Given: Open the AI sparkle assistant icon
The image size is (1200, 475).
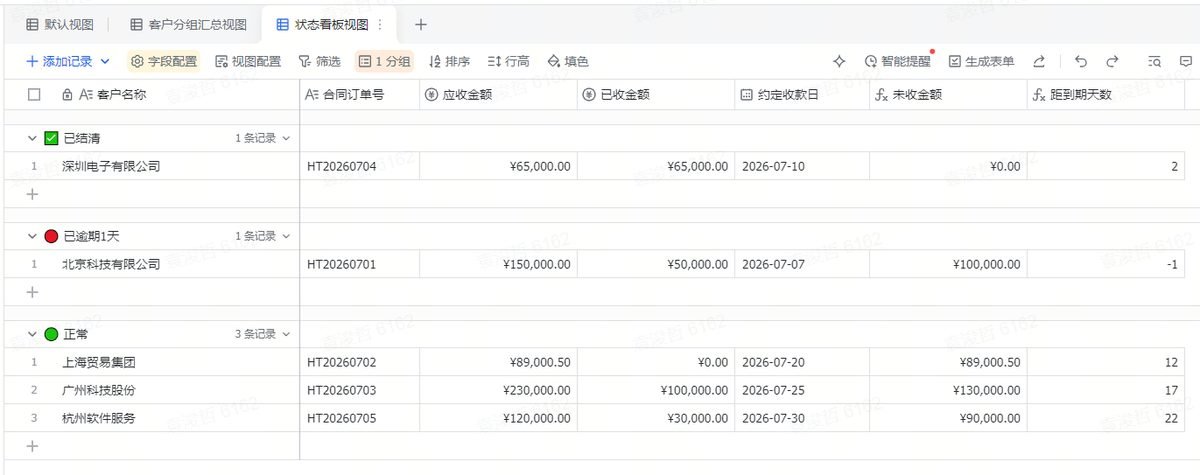Looking at the screenshot, I should pyautogui.click(x=839, y=62).
